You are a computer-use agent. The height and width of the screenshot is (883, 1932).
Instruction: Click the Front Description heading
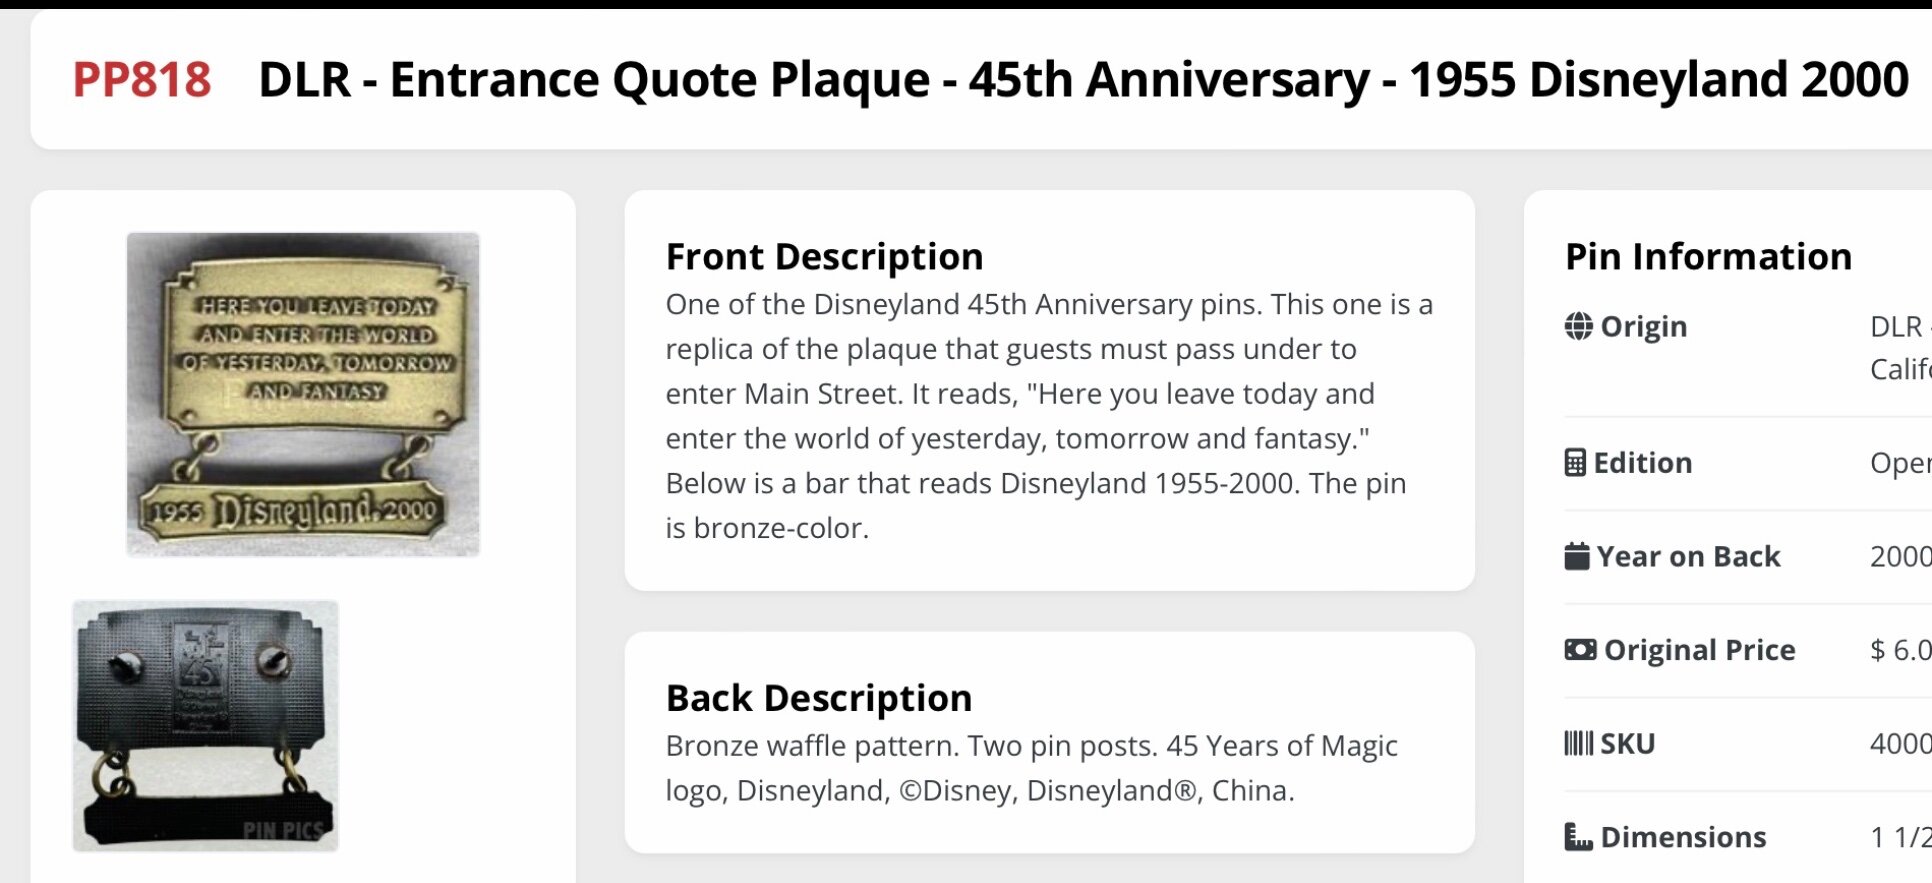[824, 257]
